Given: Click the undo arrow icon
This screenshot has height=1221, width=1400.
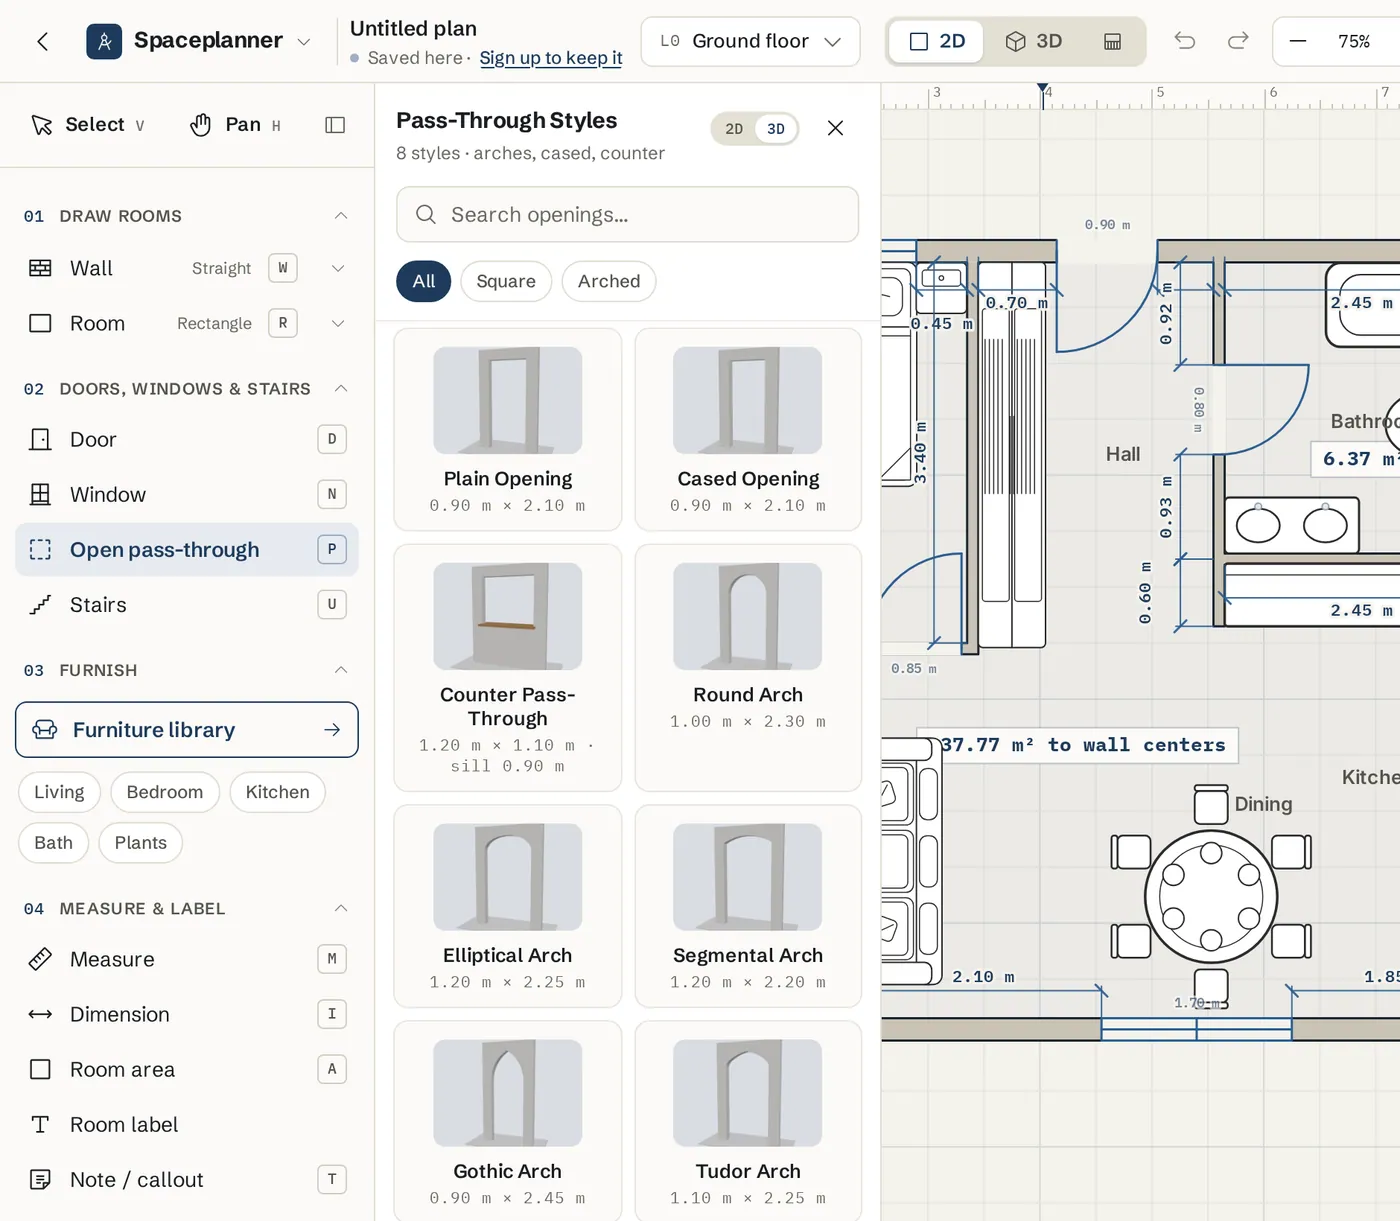Looking at the screenshot, I should click(x=1185, y=41).
